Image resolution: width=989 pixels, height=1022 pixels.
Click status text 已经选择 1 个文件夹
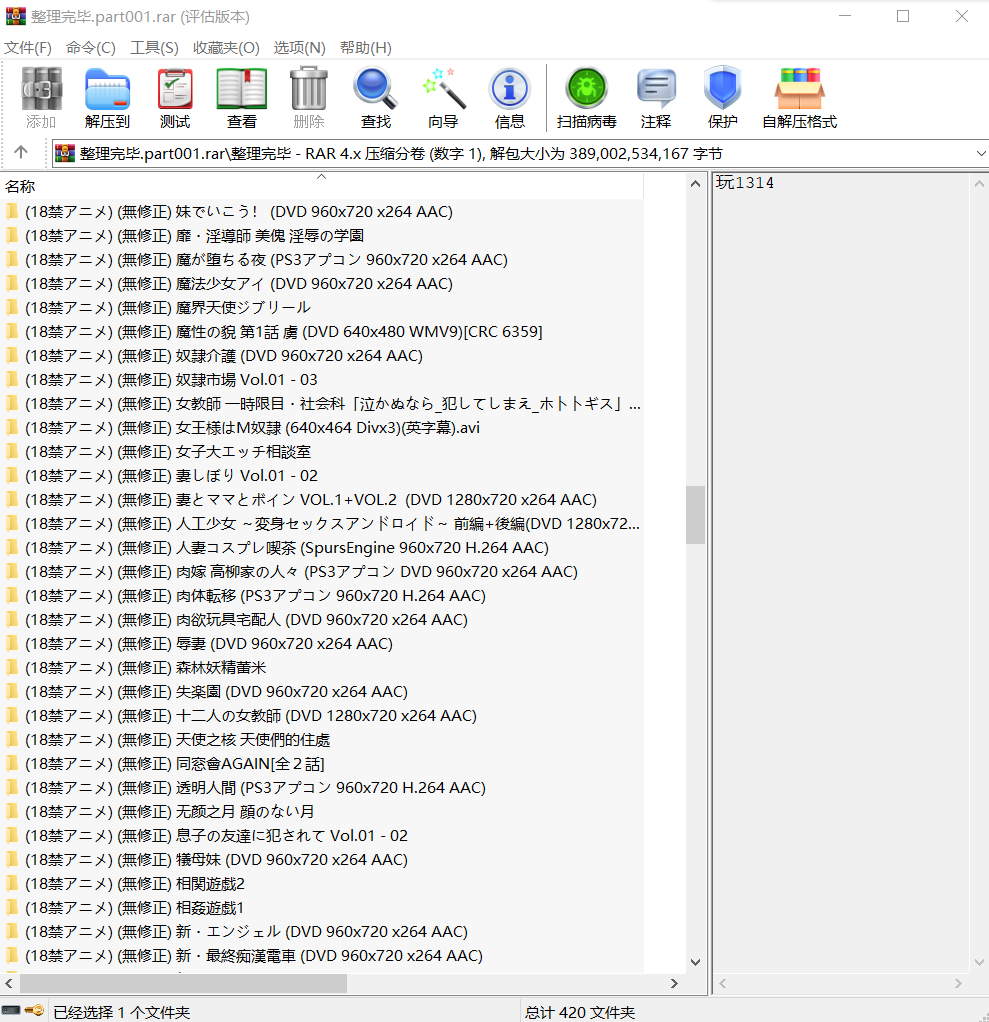[121, 1012]
